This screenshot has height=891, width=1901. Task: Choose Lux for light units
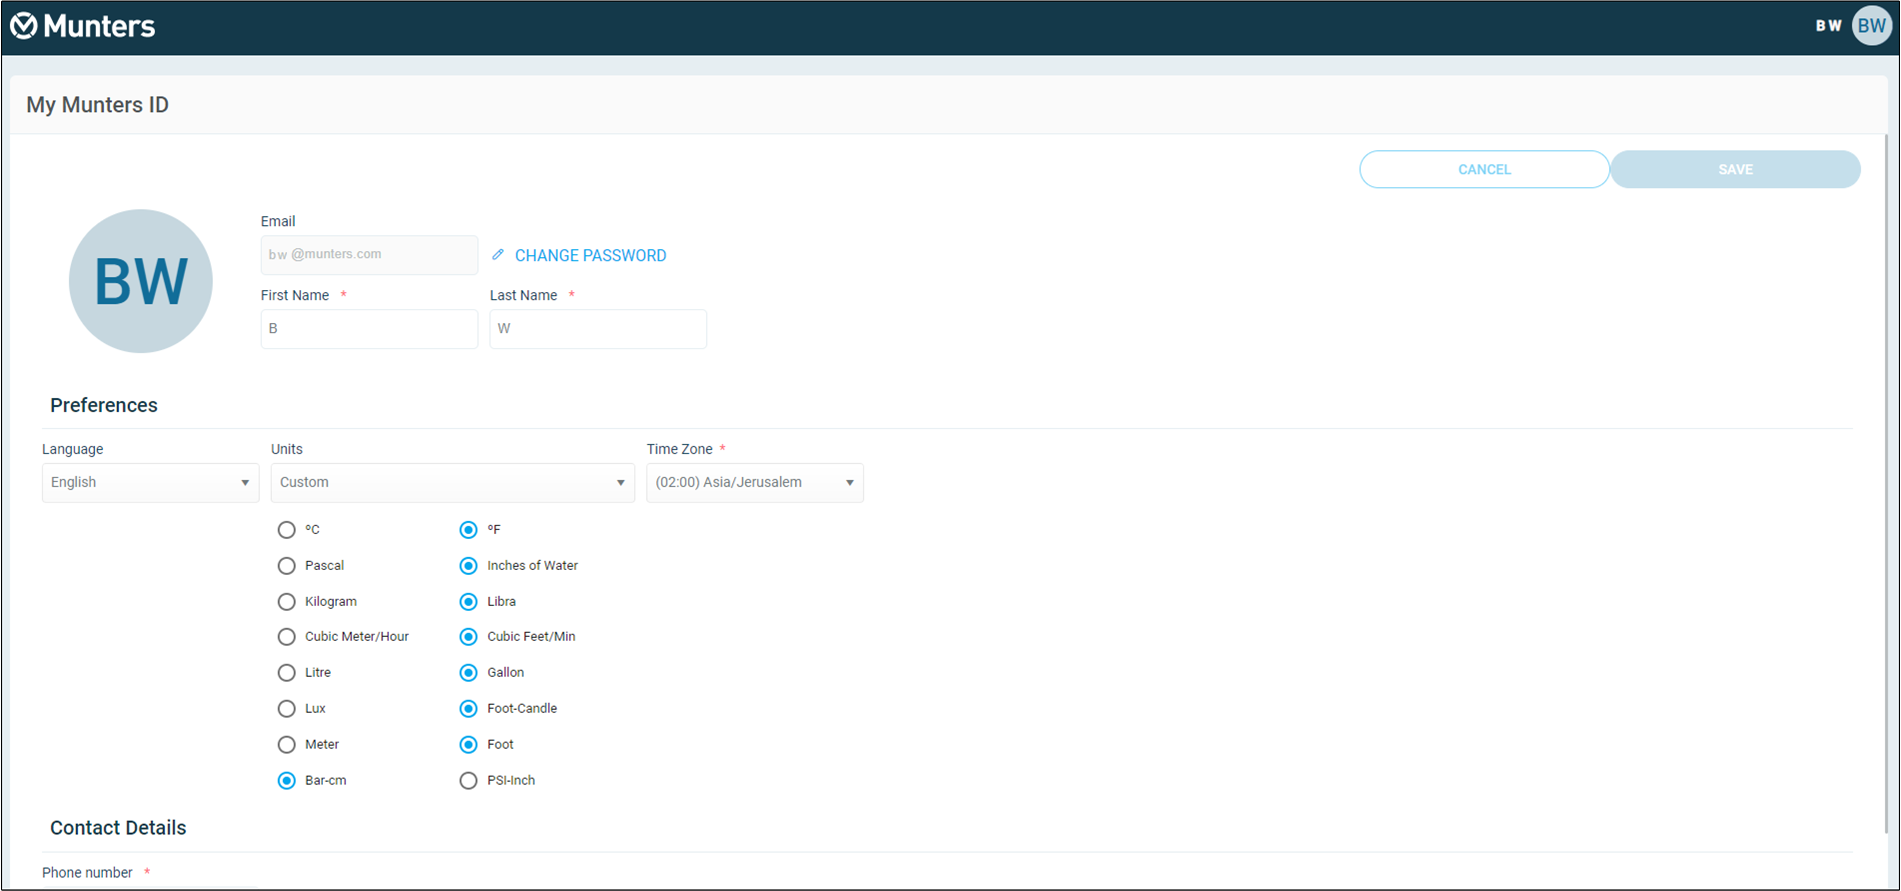click(x=287, y=709)
